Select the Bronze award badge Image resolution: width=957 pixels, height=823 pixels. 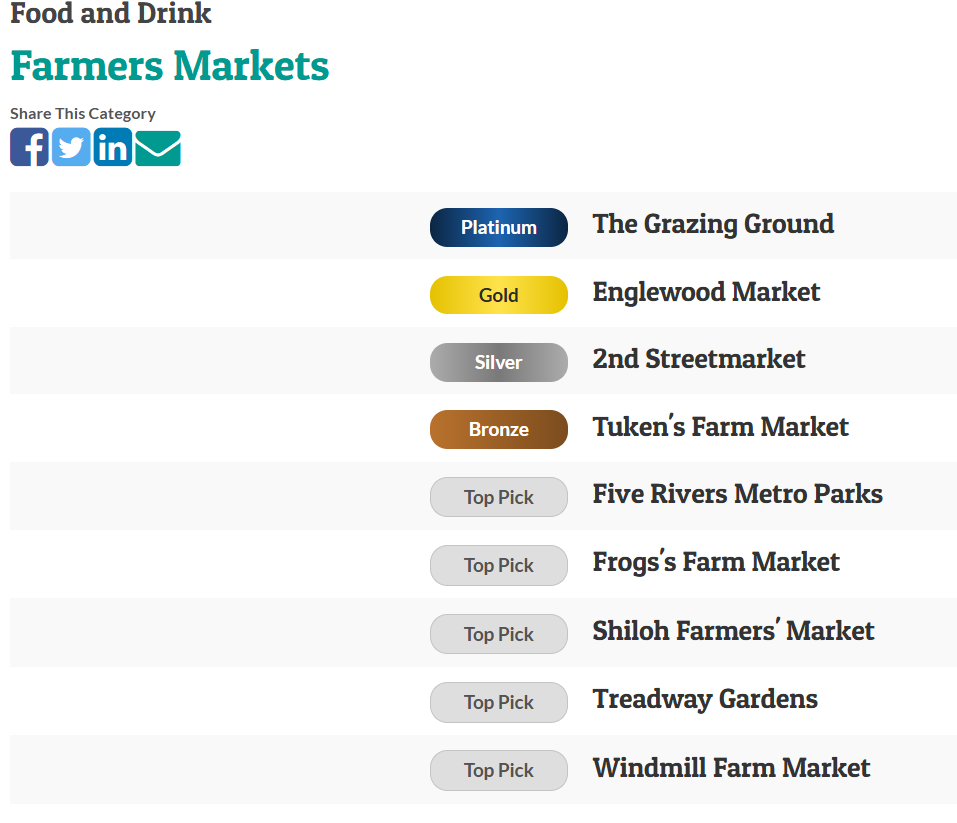click(x=498, y=429)
